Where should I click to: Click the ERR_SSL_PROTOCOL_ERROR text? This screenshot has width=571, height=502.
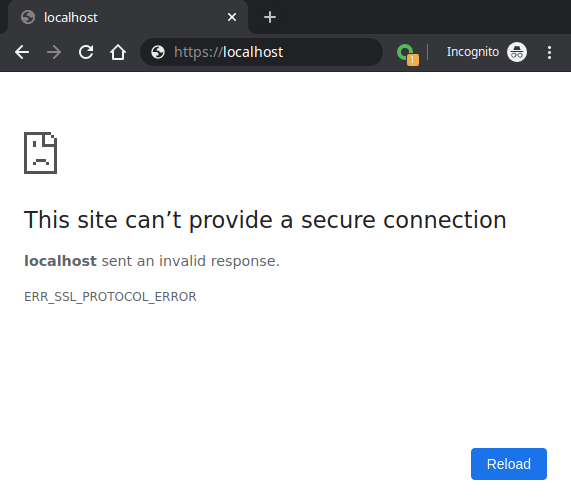[110, 297]
